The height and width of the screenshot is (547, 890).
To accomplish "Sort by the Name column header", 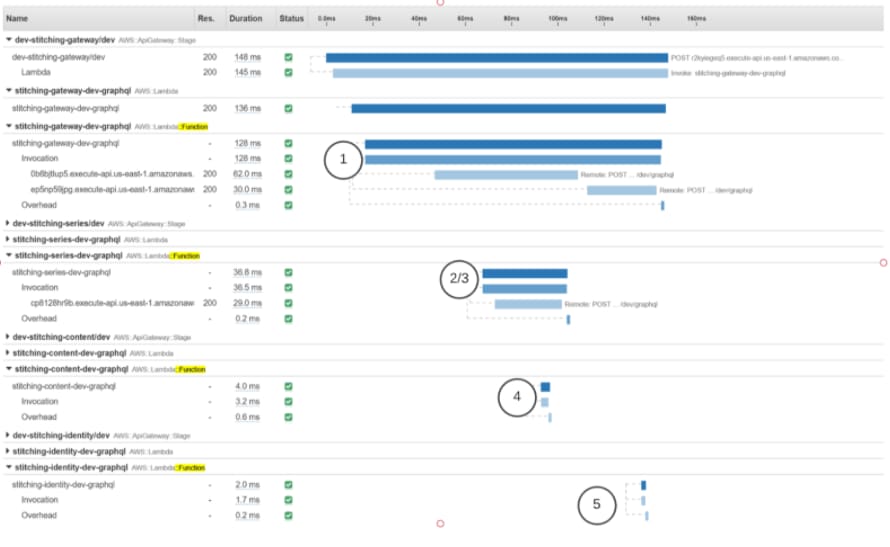I will click(17, 19).
